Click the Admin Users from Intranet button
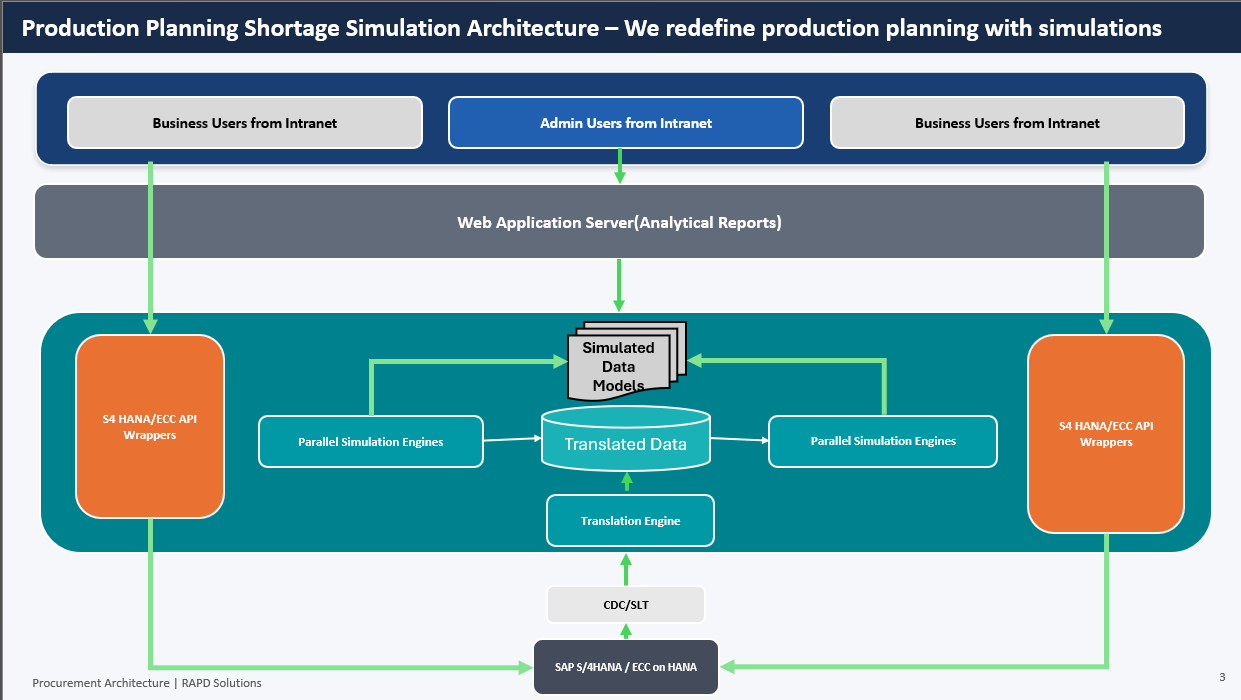1241x700 pixels. (x=625, y=122)
